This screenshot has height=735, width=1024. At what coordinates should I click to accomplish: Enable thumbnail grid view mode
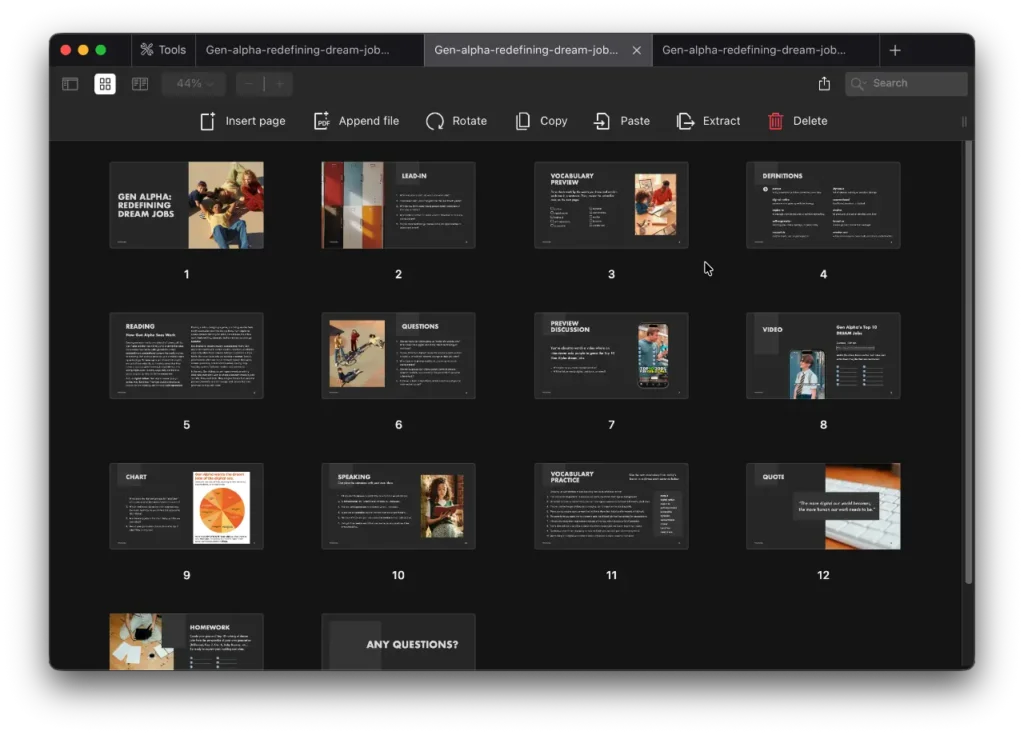click(x=104, y=84)
